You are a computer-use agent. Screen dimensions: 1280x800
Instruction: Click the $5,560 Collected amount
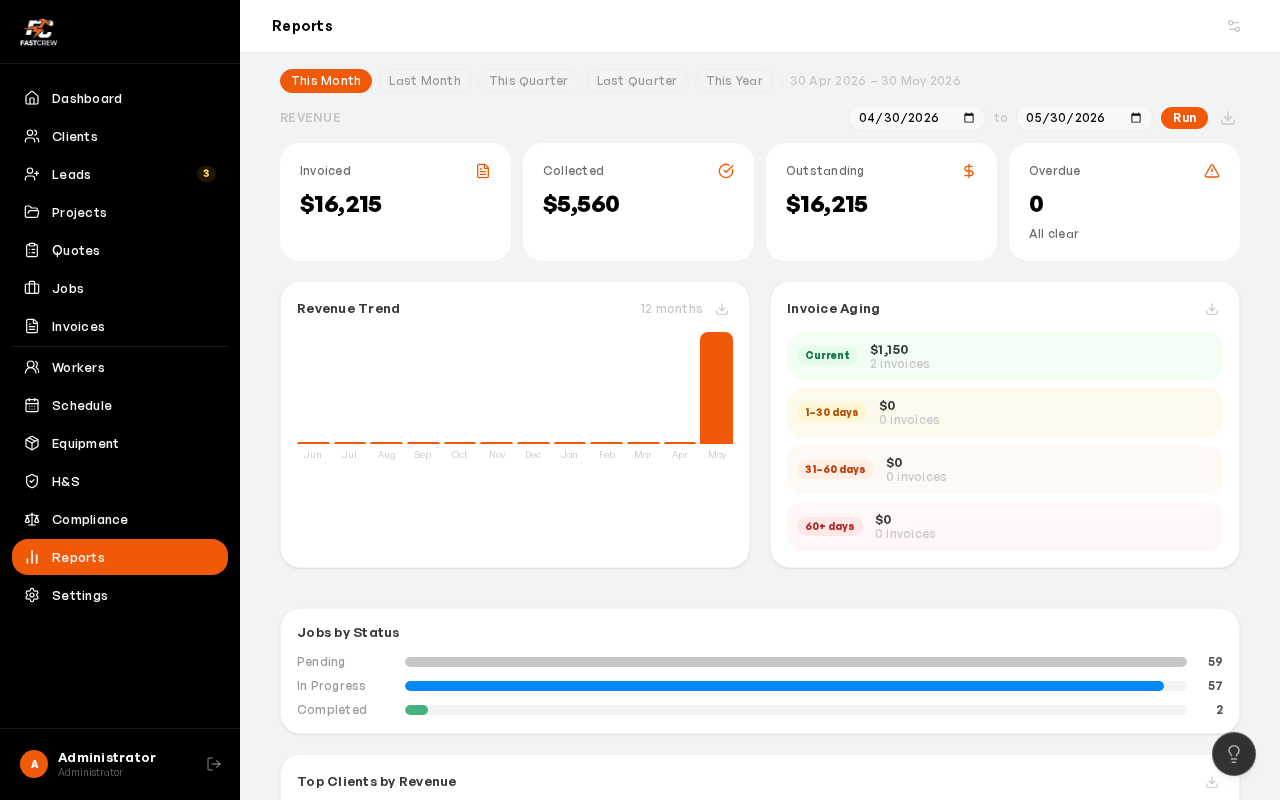click(581, 204)
